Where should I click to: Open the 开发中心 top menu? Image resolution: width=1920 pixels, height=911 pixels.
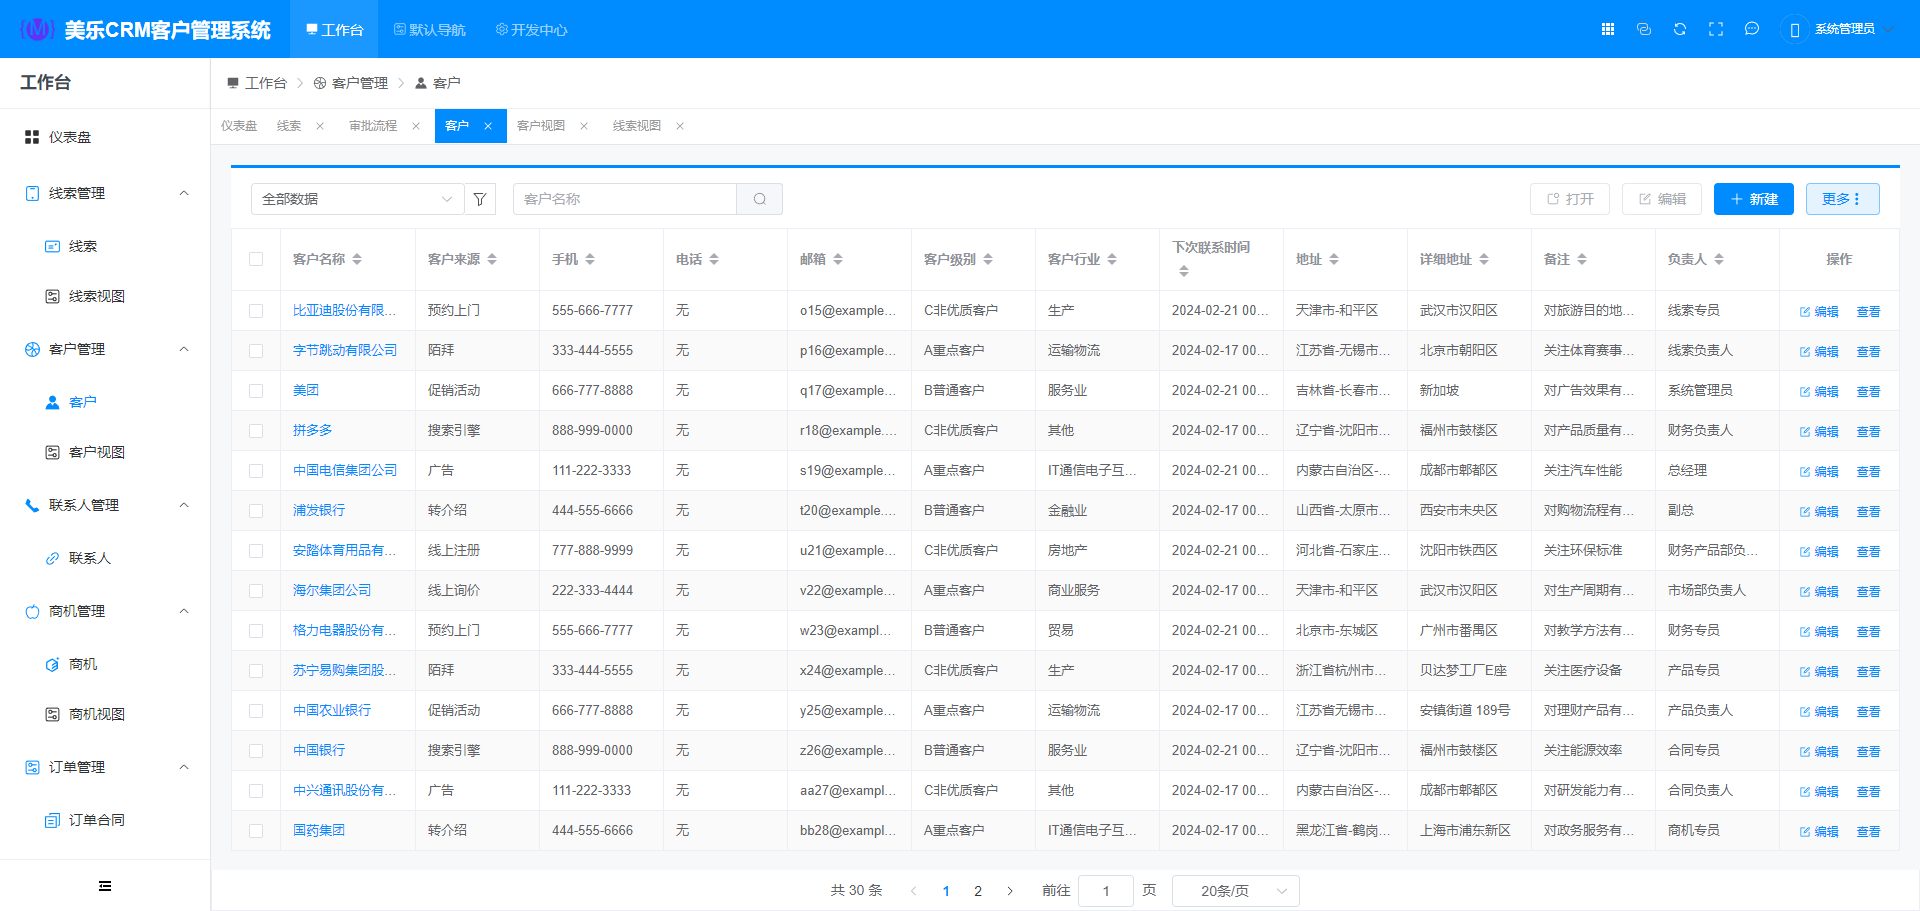click(532, 30)
